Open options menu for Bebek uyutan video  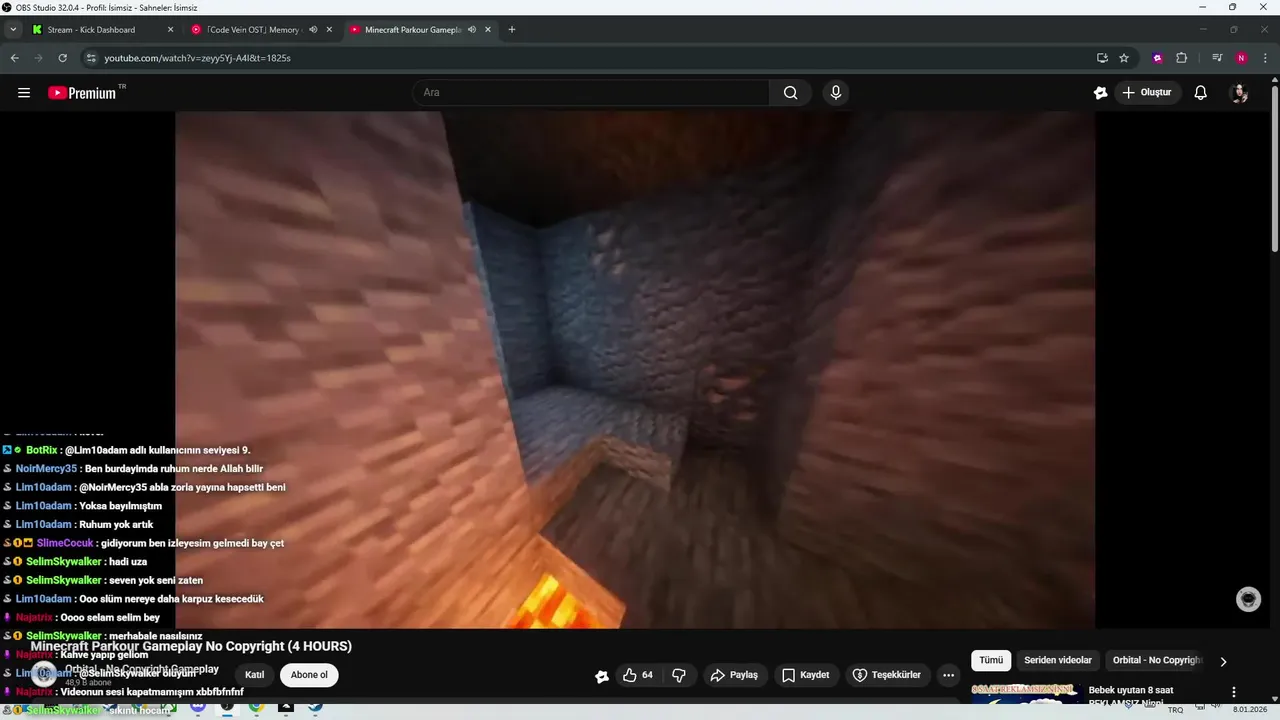(x=1234, y=692)
